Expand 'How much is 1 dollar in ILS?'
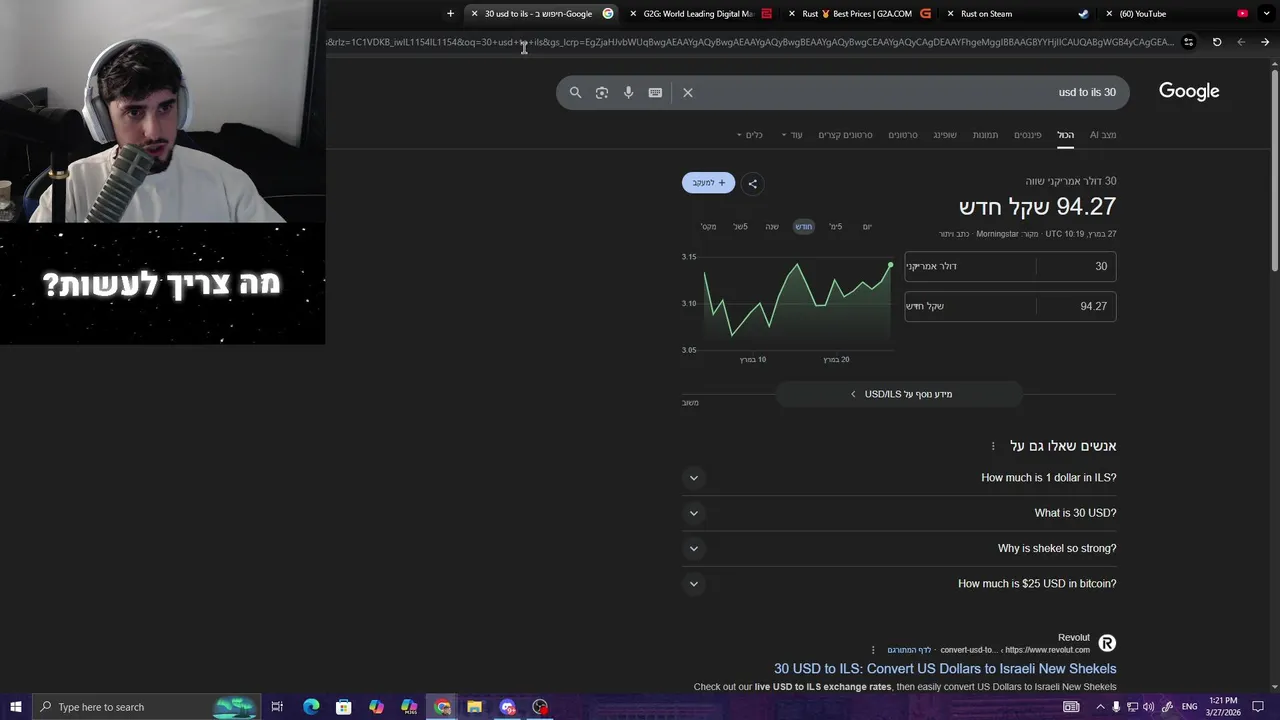Screen dimensions: 1280x720 [899, 478]
